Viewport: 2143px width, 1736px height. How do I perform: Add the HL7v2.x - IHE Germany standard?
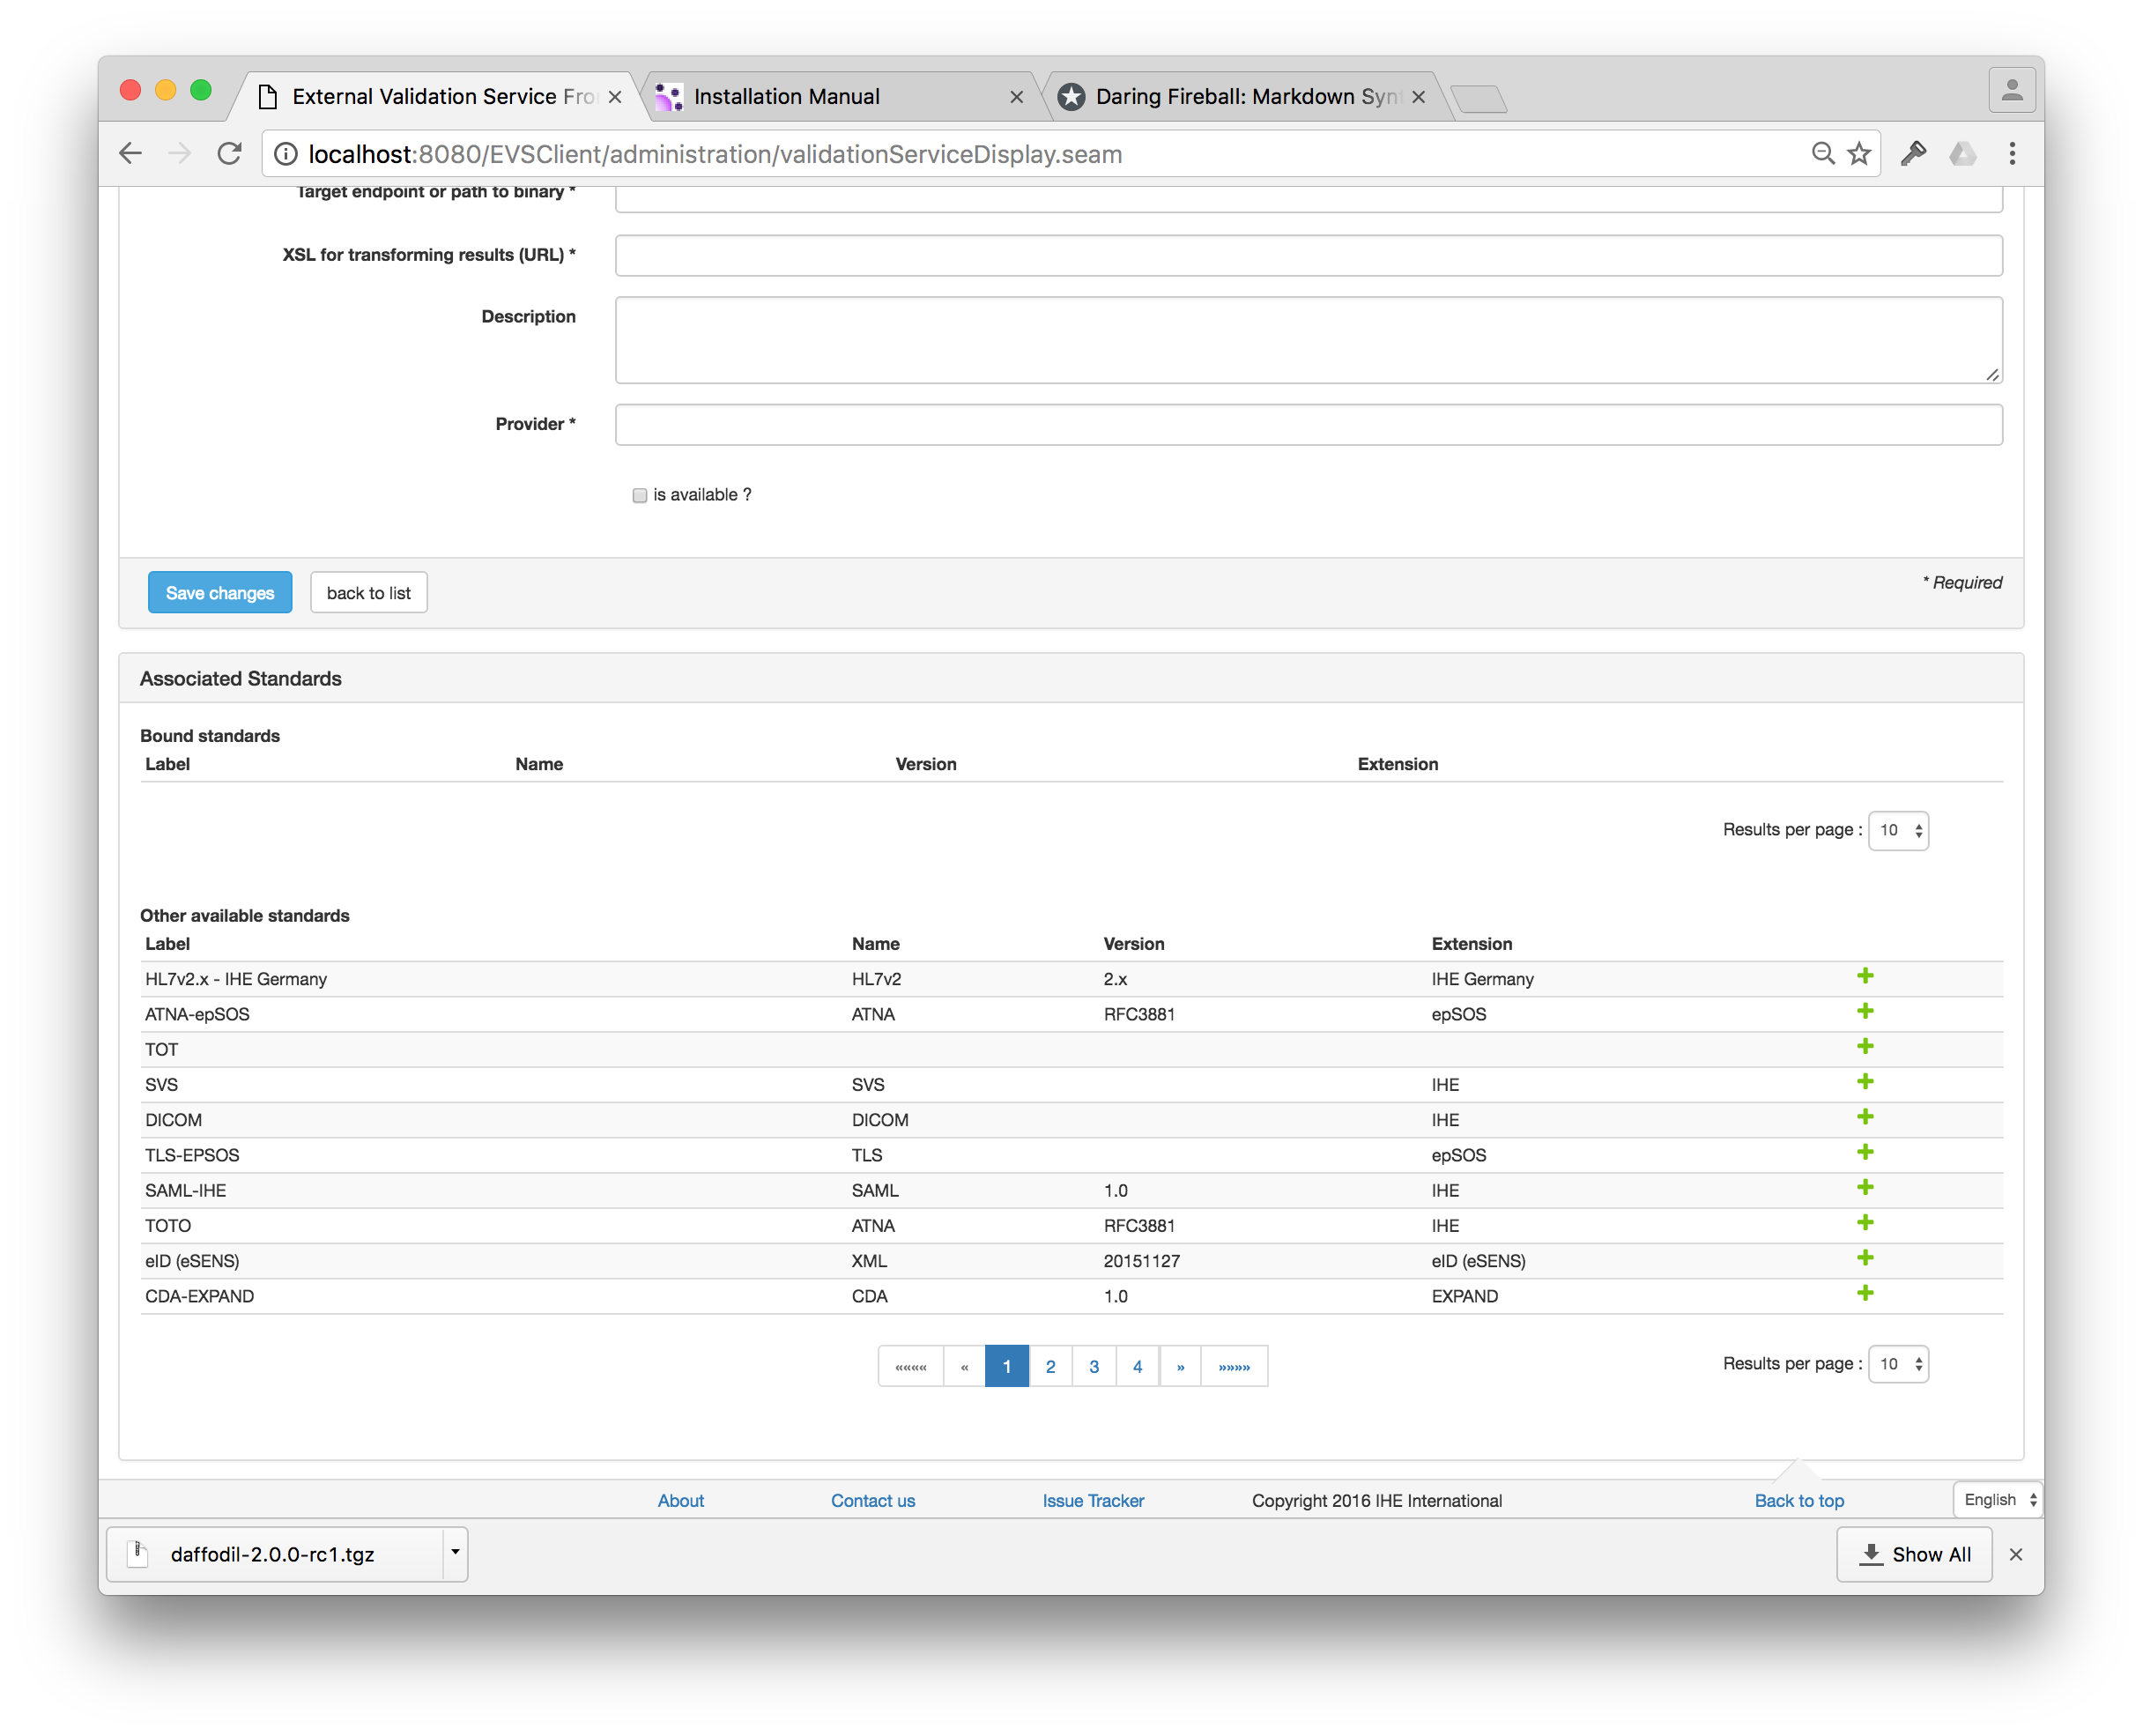coord(1866,977)
